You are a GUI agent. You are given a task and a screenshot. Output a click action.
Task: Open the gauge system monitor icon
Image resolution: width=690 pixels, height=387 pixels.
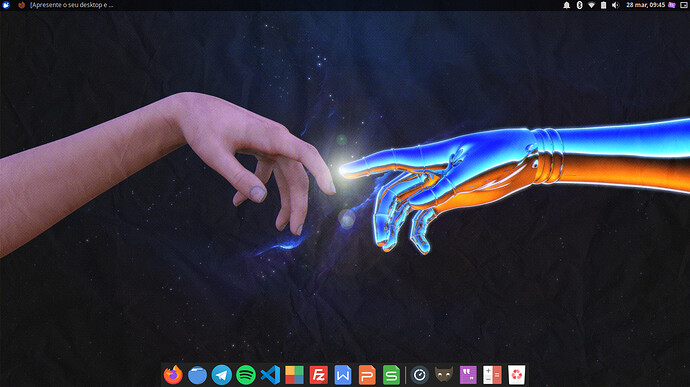(x=420, y=375)
